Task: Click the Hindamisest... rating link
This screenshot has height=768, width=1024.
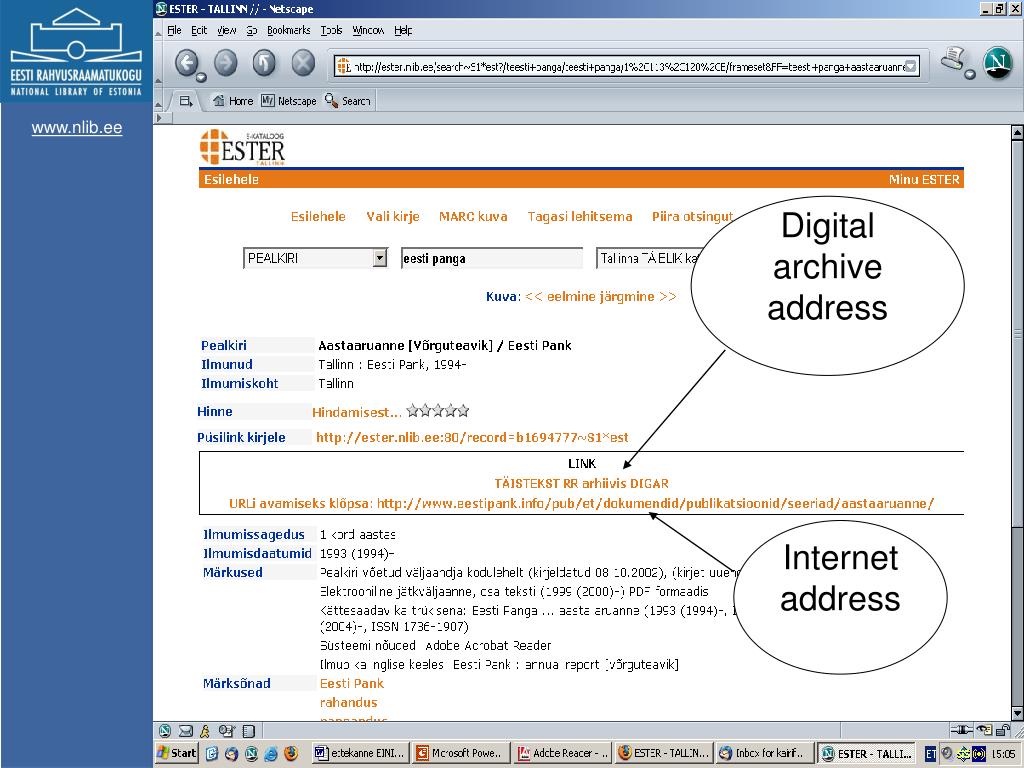Action: pos(357,412)
